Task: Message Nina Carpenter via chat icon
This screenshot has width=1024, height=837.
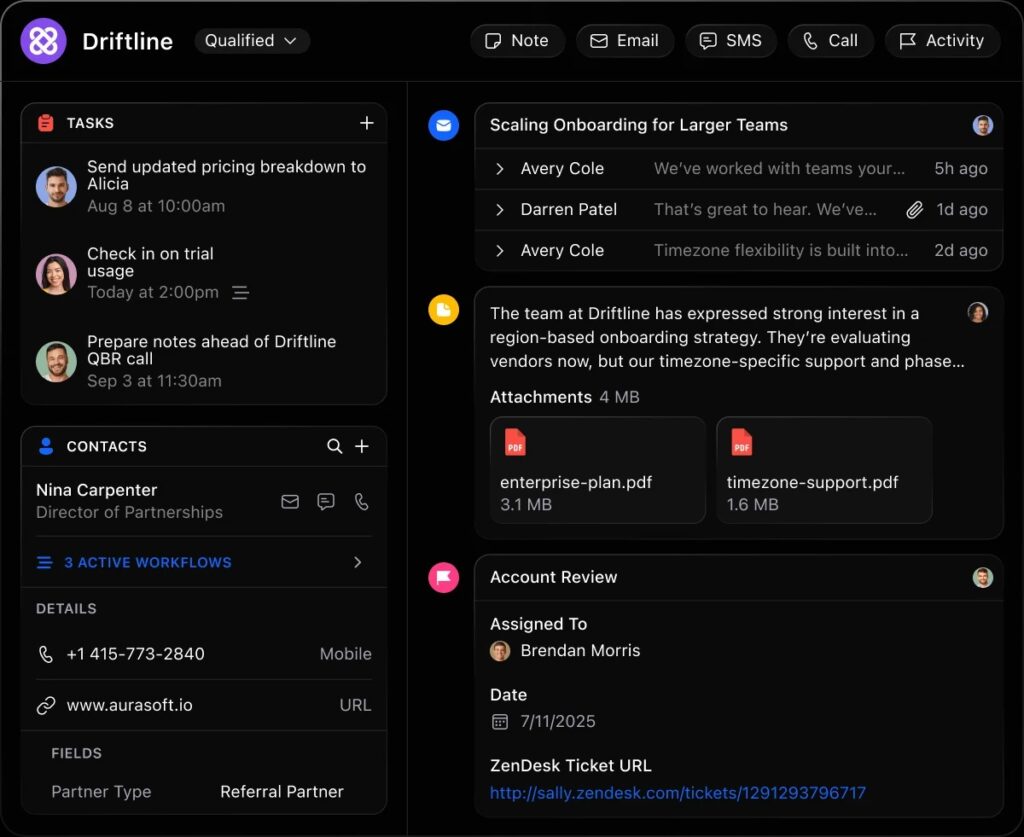Action: coord(326,501)
